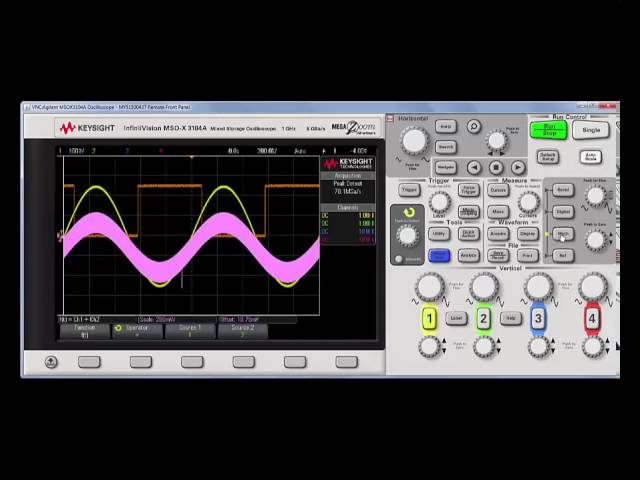Click the Cursors knob
The height and width of the screenshot is (480, 640).
528,201
